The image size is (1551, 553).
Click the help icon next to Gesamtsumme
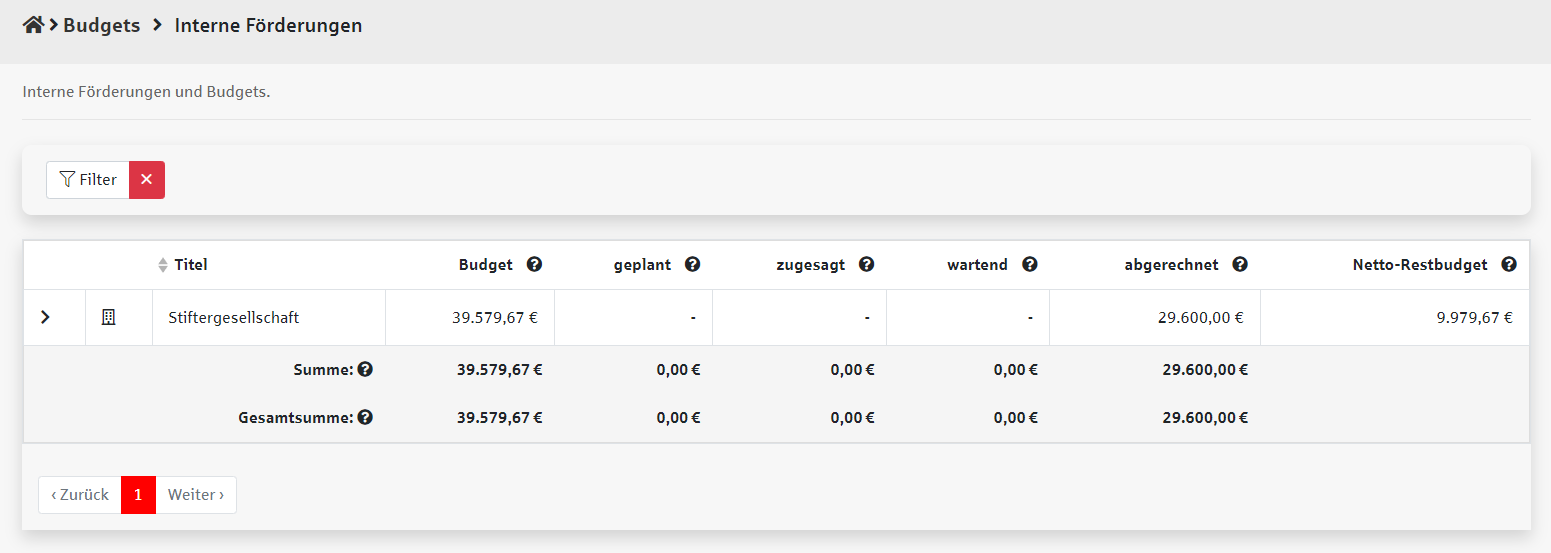(x=365, y=417)
